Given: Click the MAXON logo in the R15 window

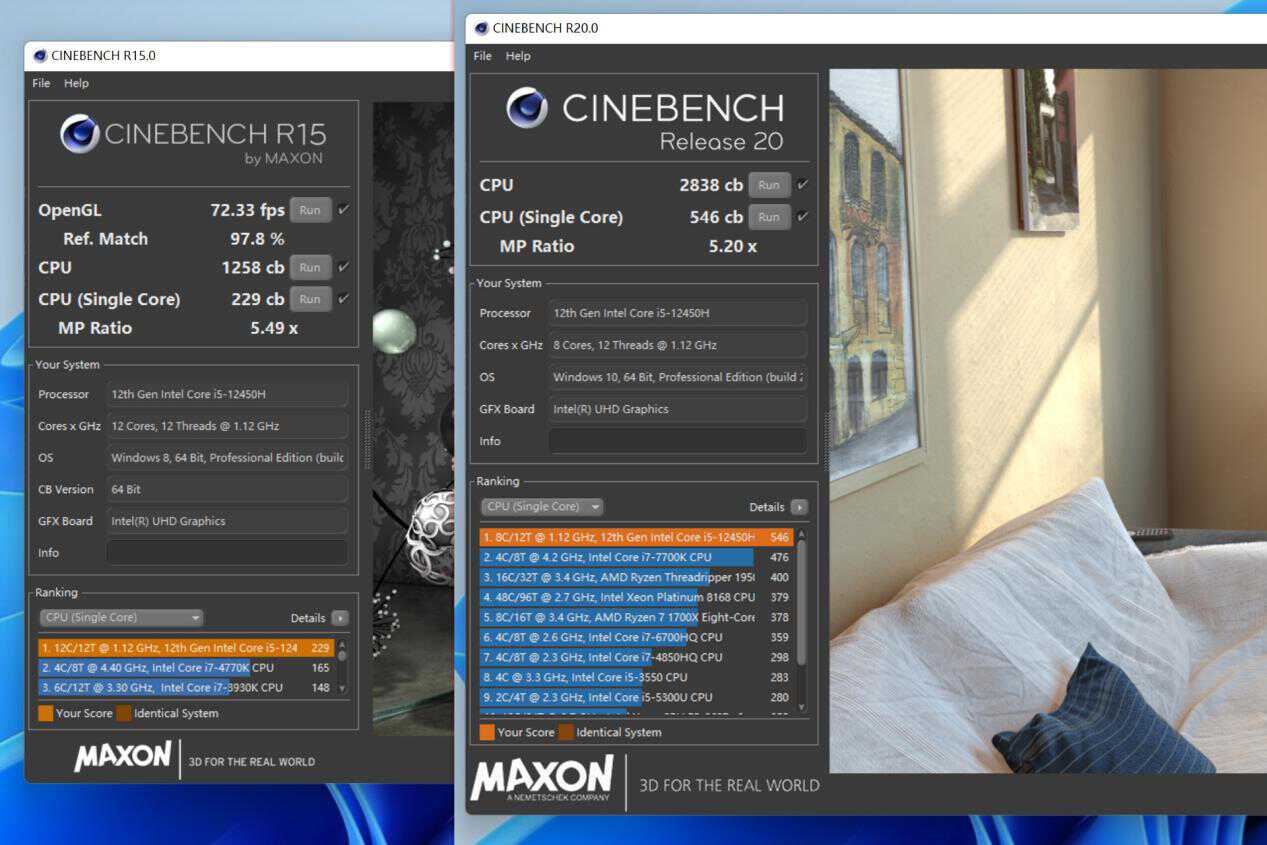Looking at the screenshot, I should coord(123,757).
